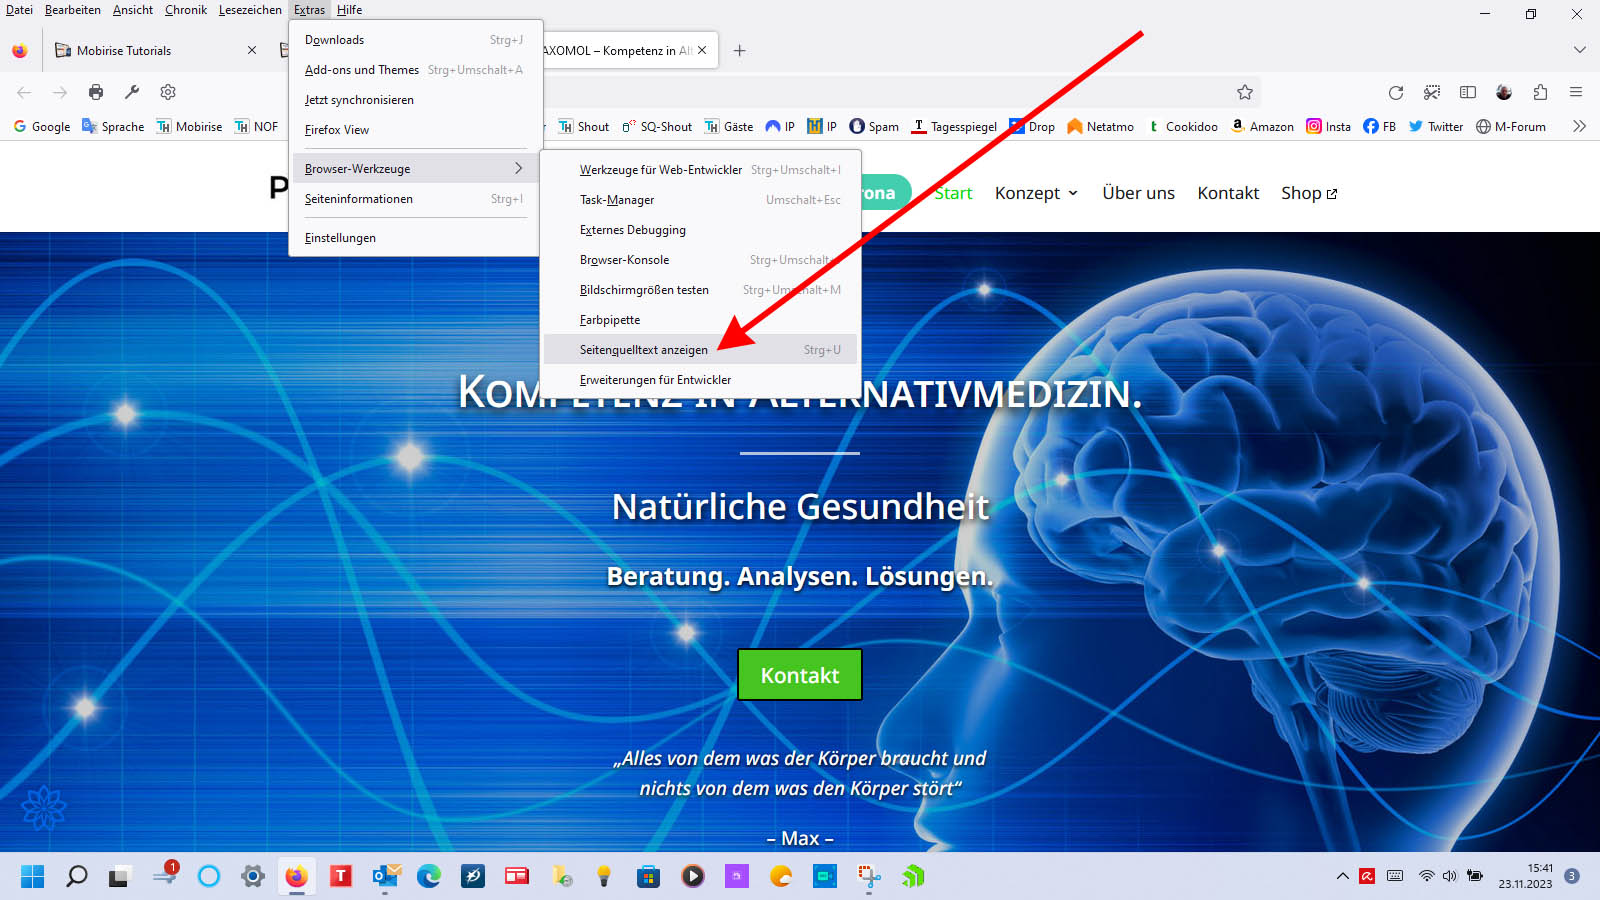This screenshot has width=1600, height=900.
Task: Choose Farbpipette from the submenu
Action: click(x=610, y=320)
